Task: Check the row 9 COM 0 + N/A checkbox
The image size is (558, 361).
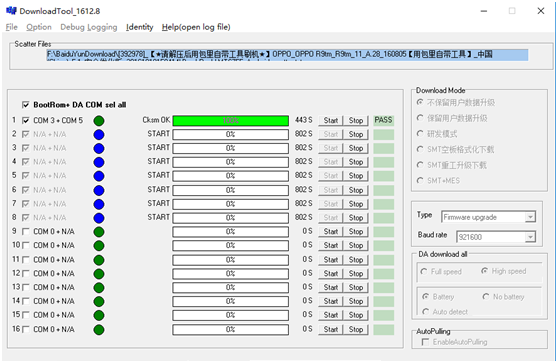Action: tap(26, 232)
